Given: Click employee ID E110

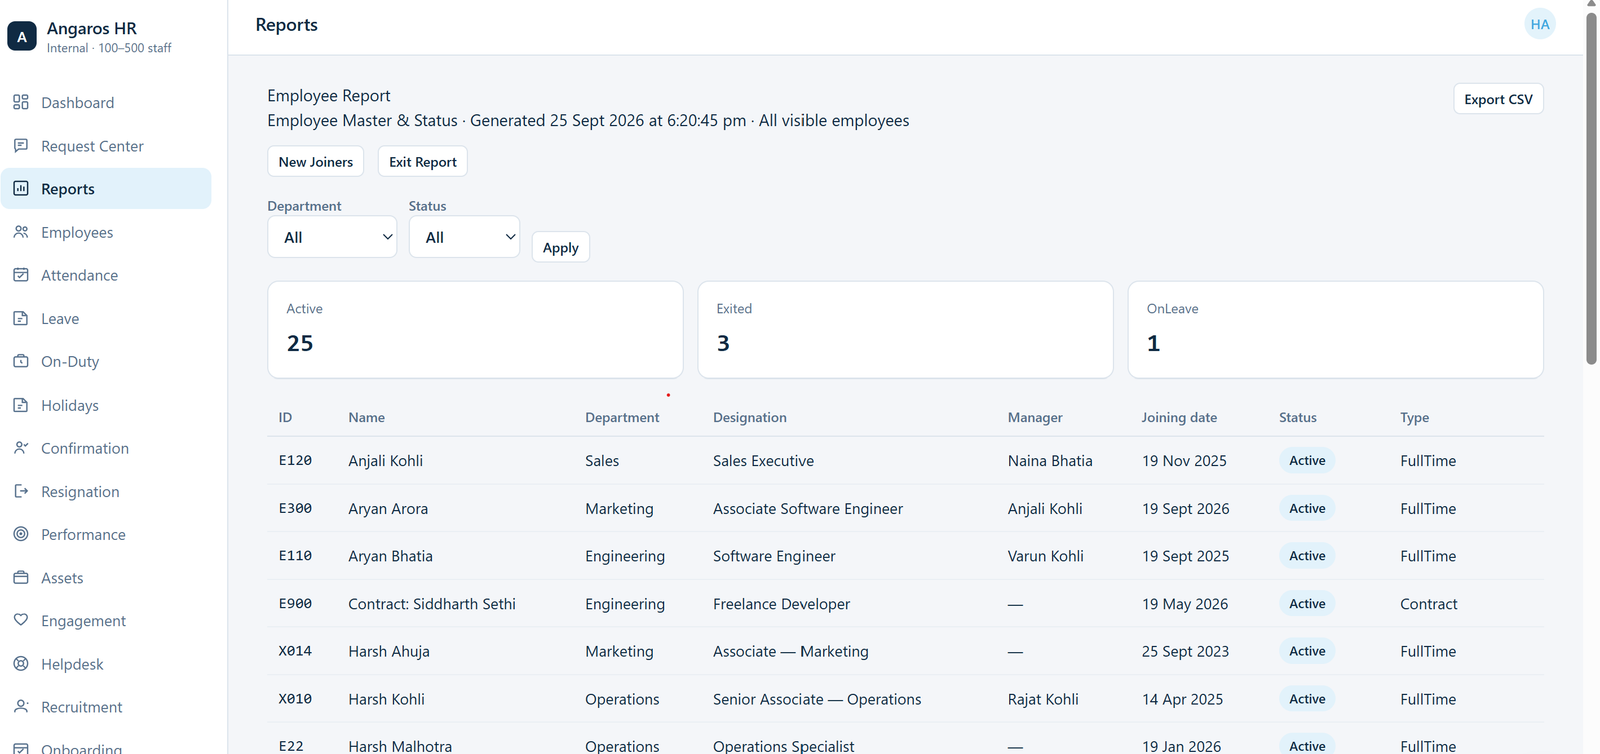Looking at the screenshot, I should pyautogui.click(x=295, y=556).
